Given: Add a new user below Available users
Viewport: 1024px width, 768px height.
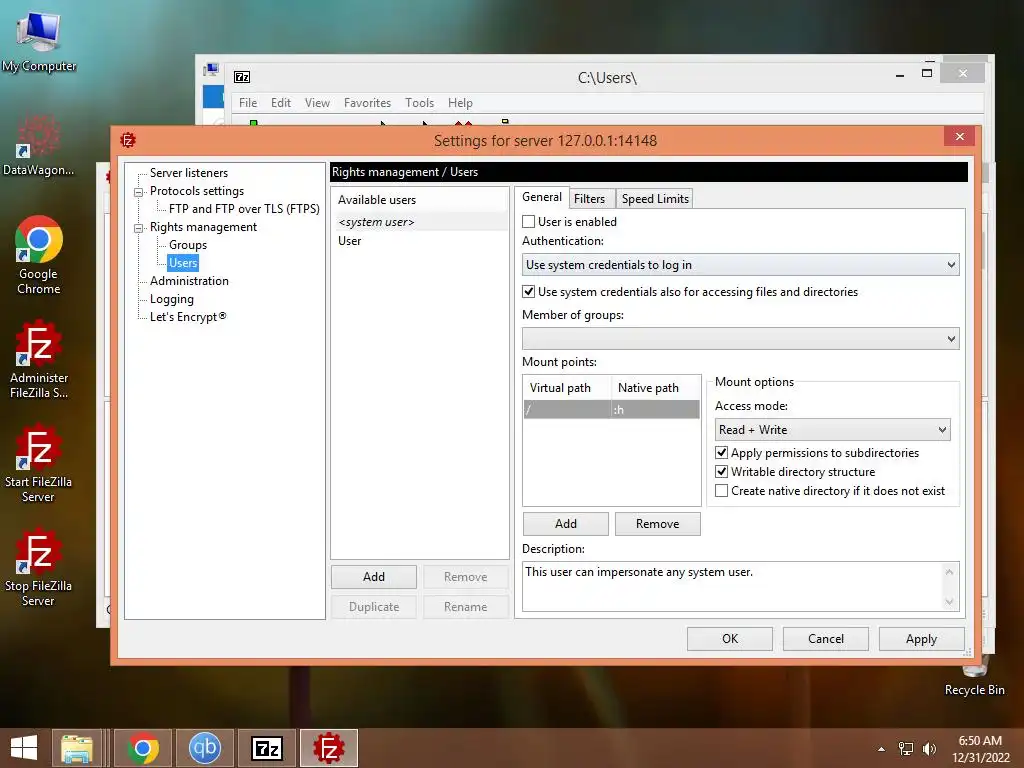Looking at the screenshot, I should pos(374,577).
